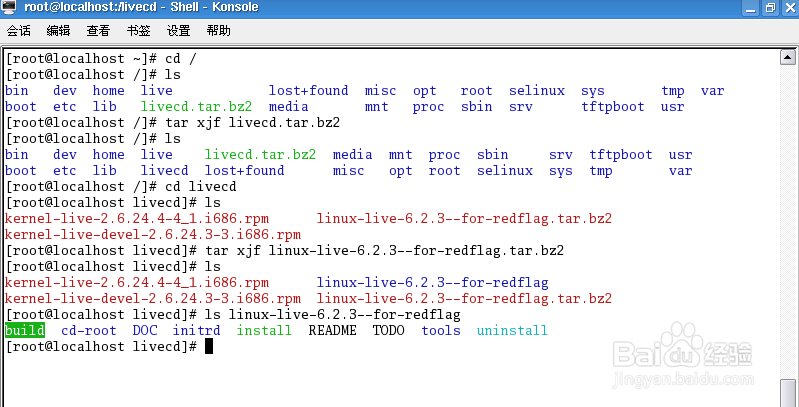Click the blue 'livecd' directory name
This screenshot has height=407, width=799.
pyautogui.click(x=164, y=171)
